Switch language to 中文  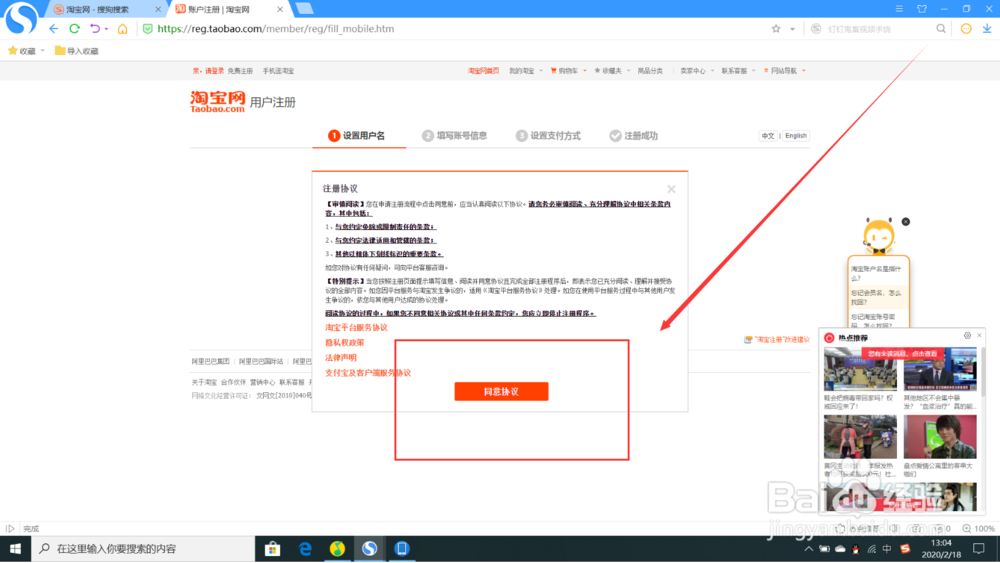click(768, 136)
